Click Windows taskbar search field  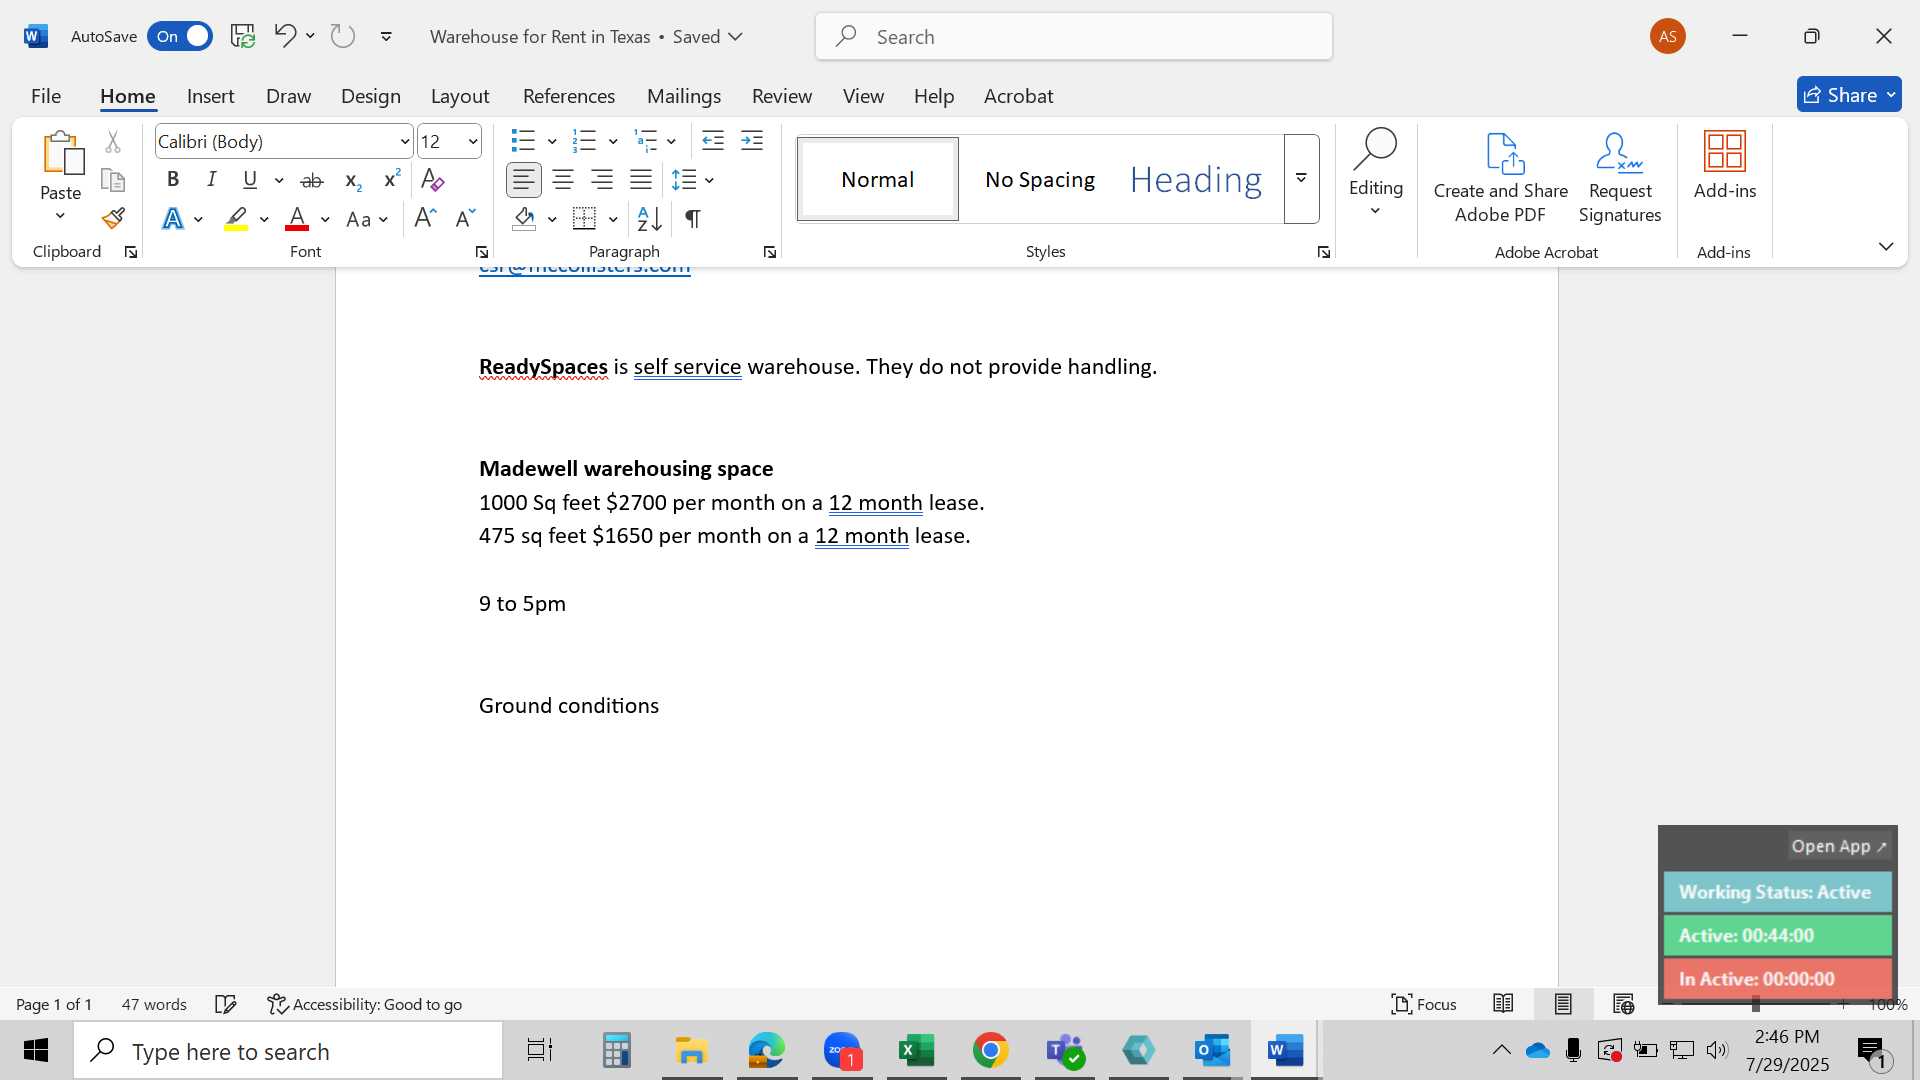coord(288,1051)
